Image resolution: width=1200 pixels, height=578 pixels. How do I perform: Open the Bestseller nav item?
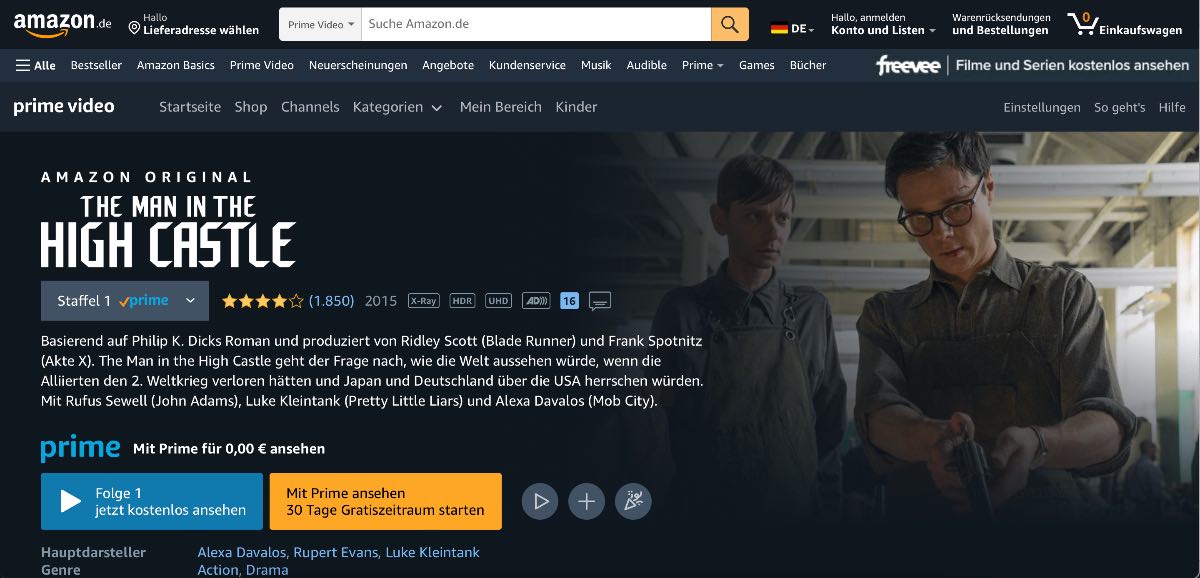click(96, 65)
